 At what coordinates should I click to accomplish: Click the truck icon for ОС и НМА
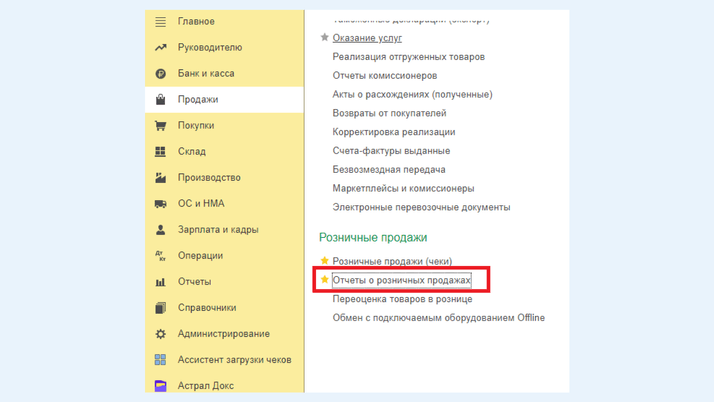click(160, 204)
